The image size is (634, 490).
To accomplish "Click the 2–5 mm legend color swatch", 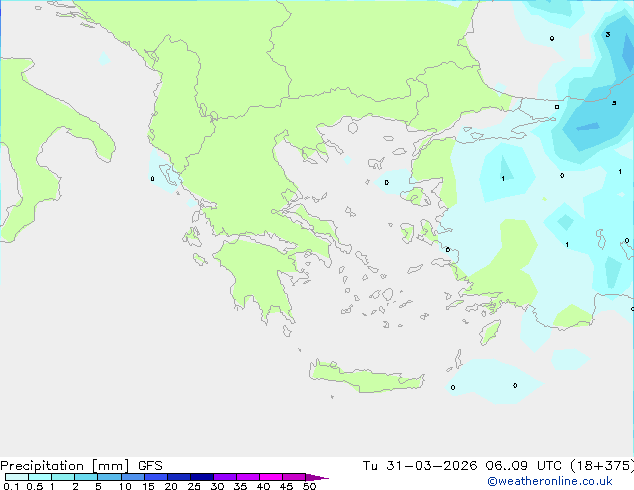I will [x=86, y=477].
